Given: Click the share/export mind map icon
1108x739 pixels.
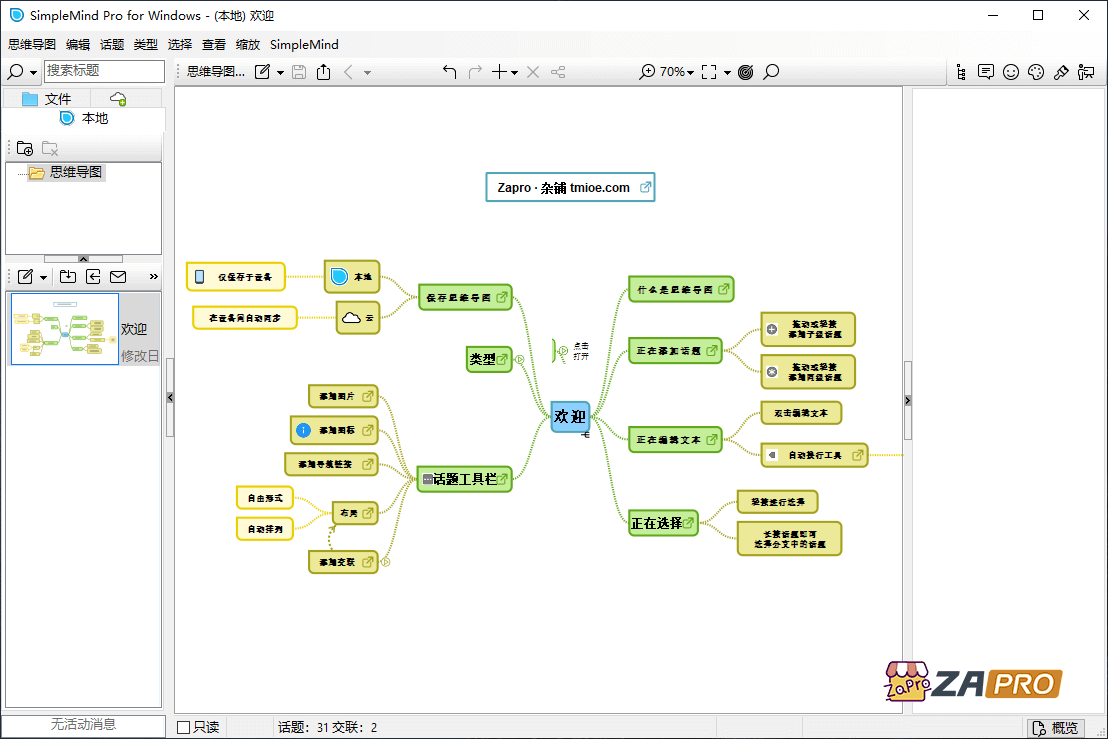Looking at the screenshot, I should (x=323, y=72).
